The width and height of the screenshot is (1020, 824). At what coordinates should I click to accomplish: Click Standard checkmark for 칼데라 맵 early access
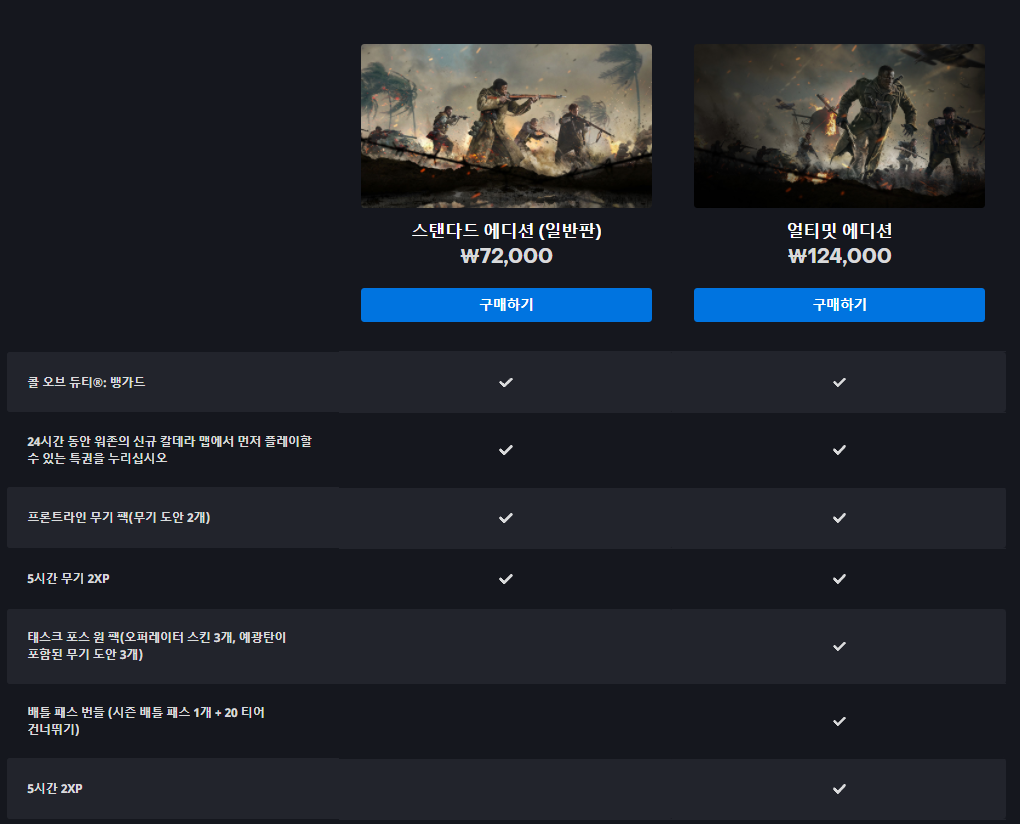pos(506,450)
